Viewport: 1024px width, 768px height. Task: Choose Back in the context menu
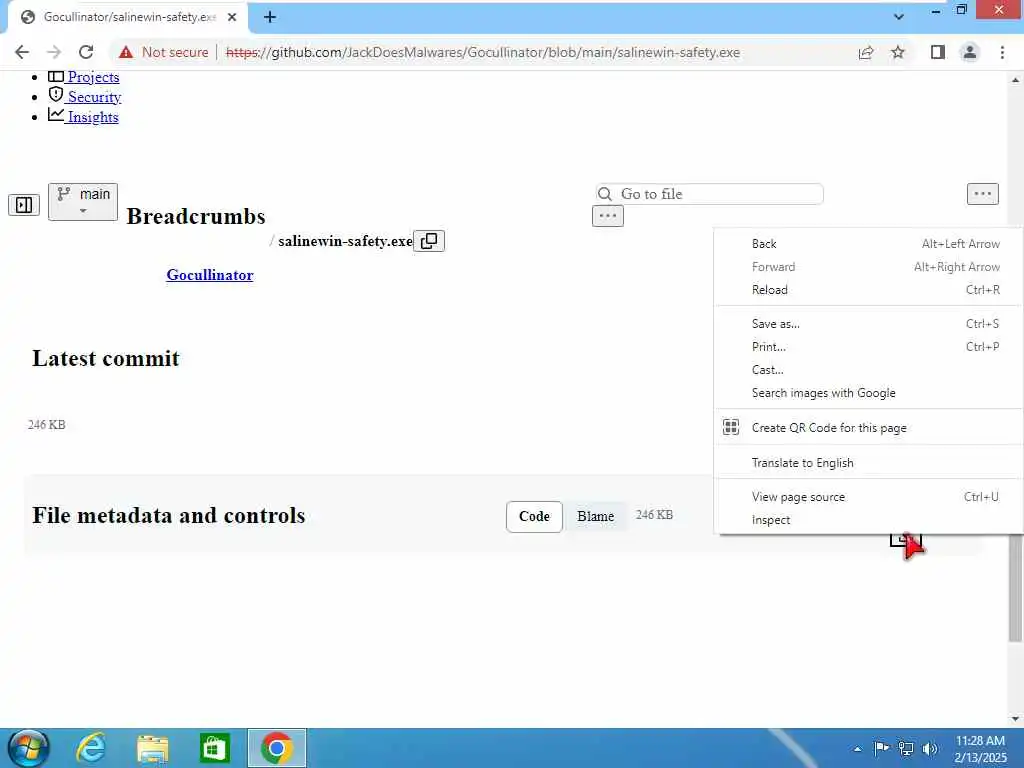(869, 244)
